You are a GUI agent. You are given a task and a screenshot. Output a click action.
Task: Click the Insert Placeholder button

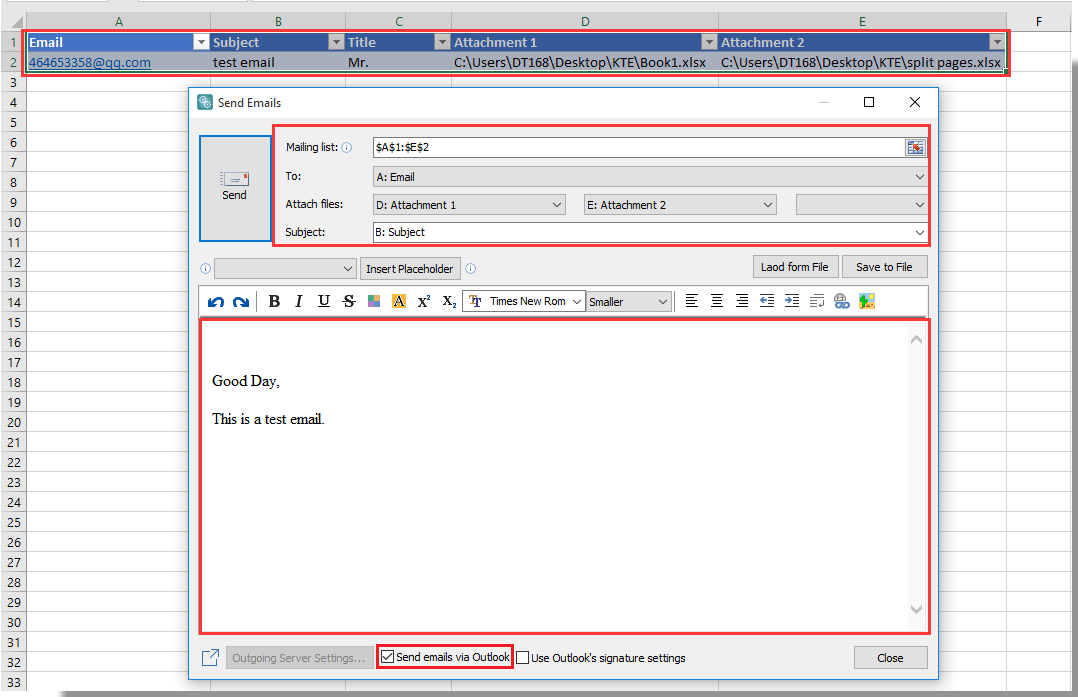pyautogui.click(x=410, y=268)
